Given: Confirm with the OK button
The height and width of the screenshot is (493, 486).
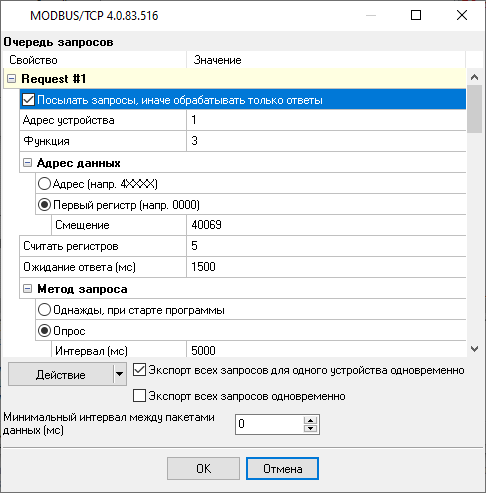Looking at the screenshot, I should tap(203, 469).
